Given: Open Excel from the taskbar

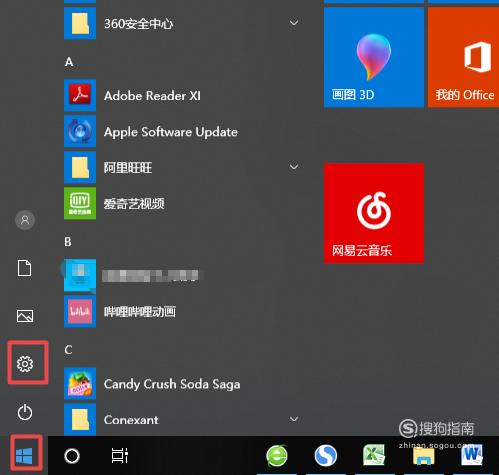Looking at the screenshot, I should click(374, 456).
